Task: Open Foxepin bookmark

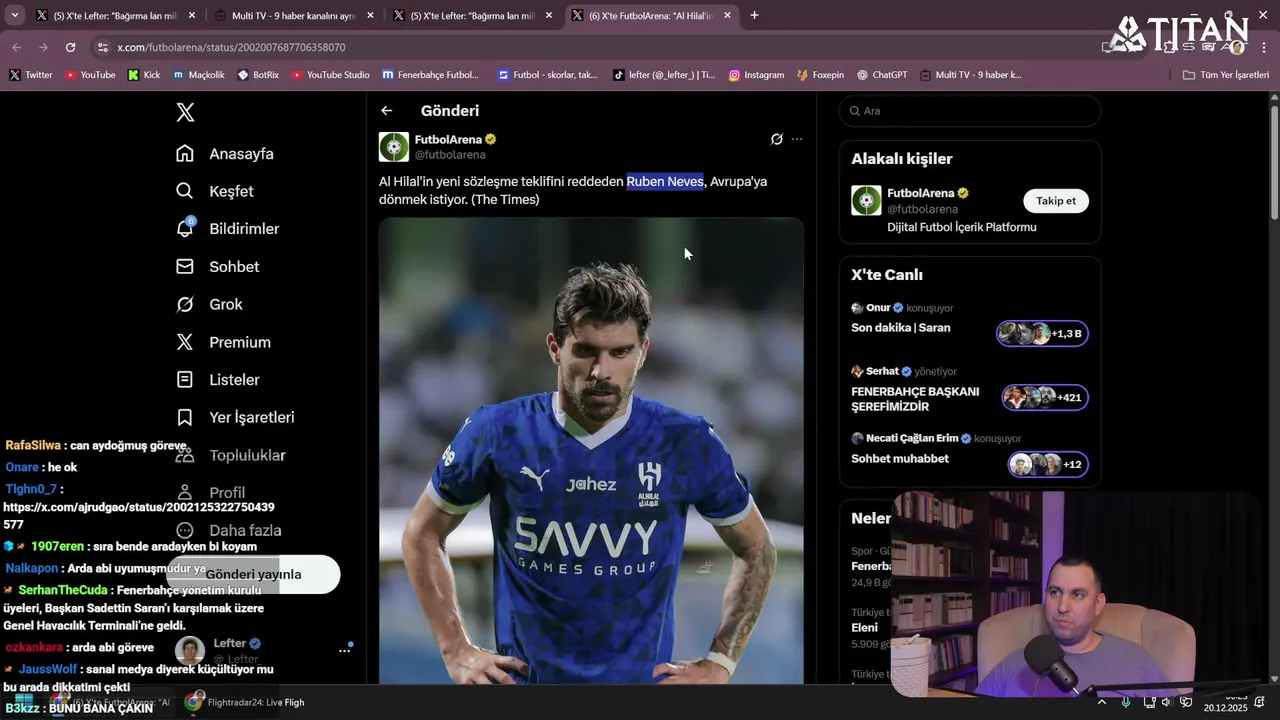Action: point(820,75)
